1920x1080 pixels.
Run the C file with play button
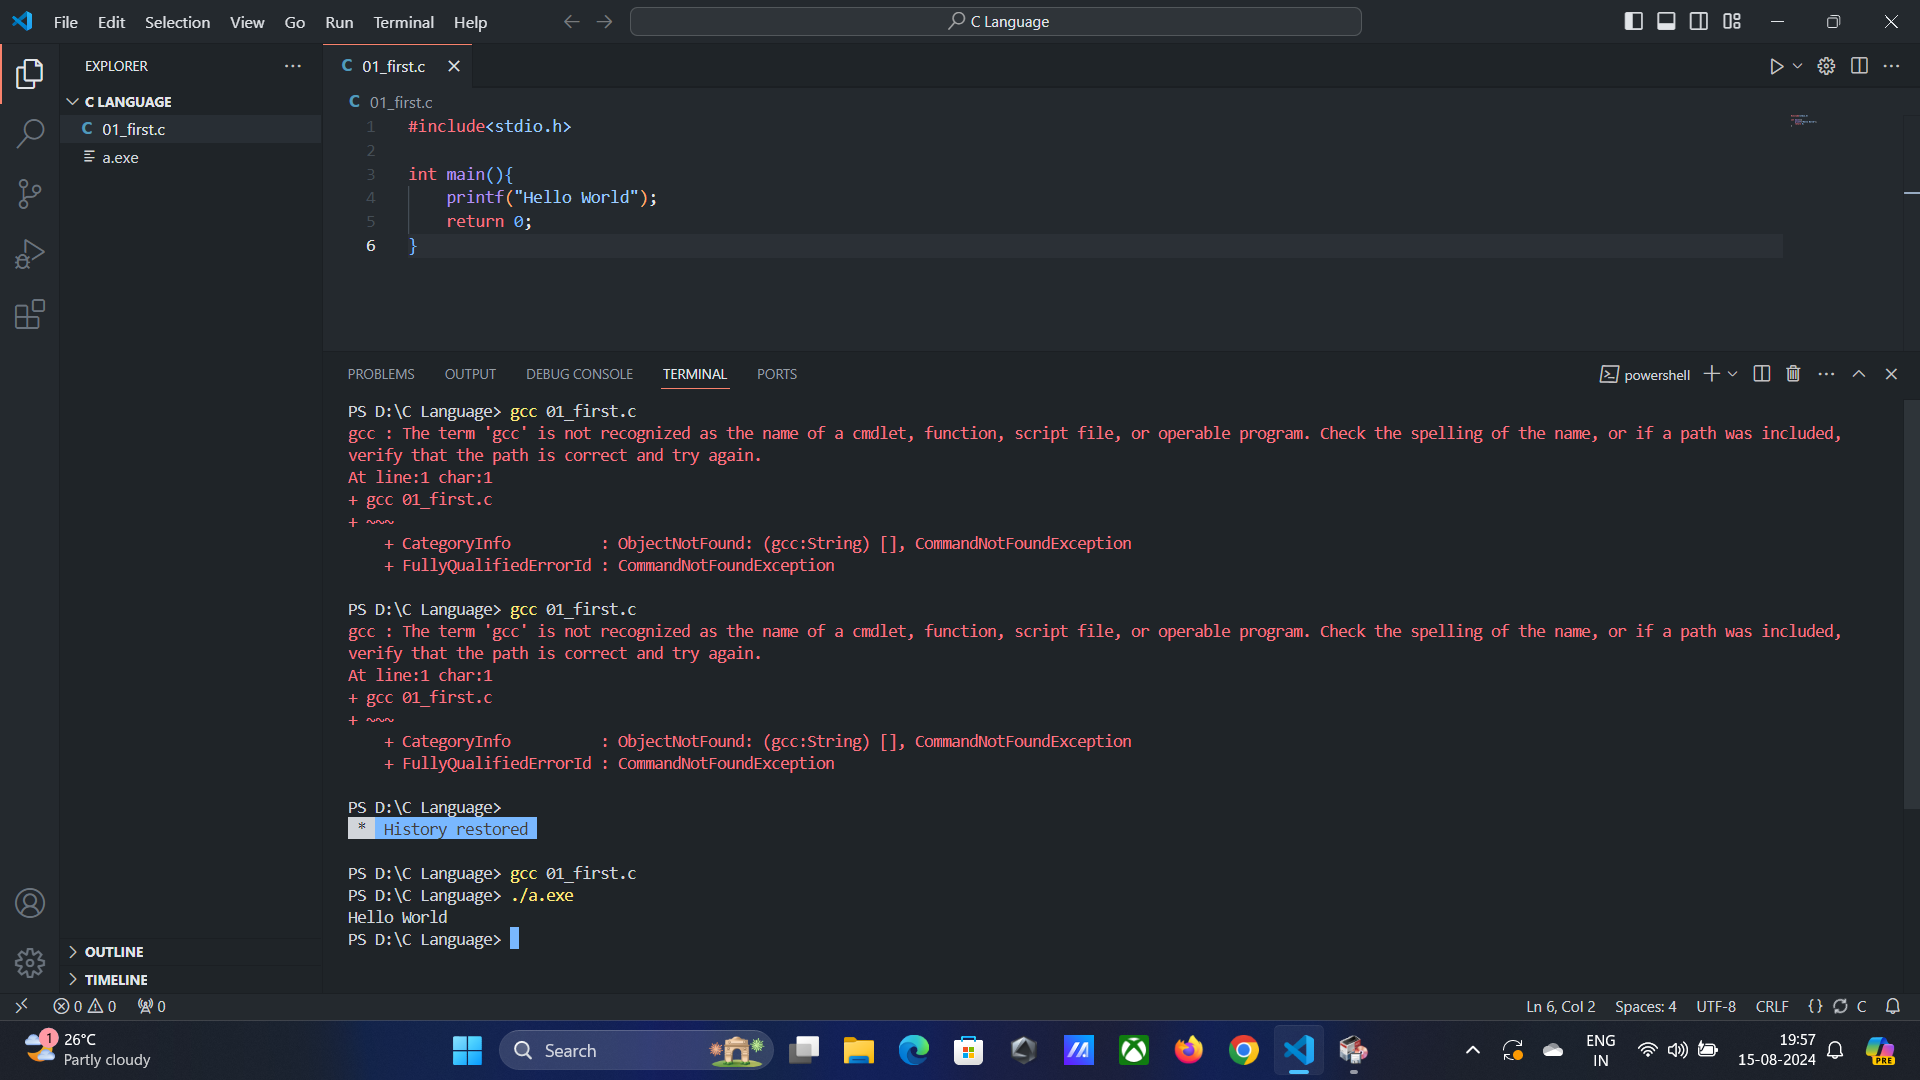1776,66
